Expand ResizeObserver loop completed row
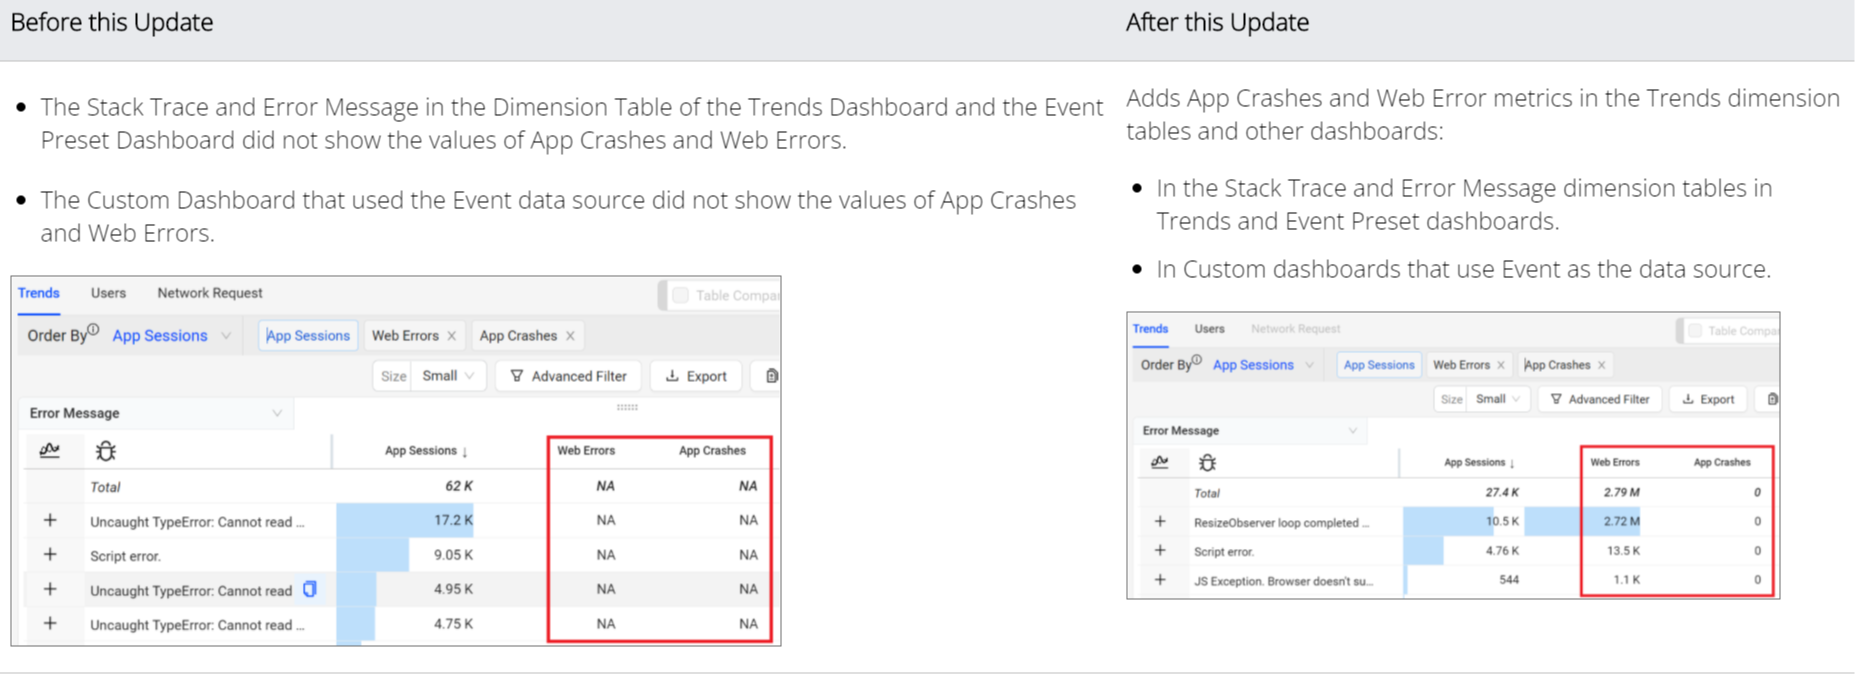The image size is (1856, 680). pyautogui.click(x=1160, y=521)
